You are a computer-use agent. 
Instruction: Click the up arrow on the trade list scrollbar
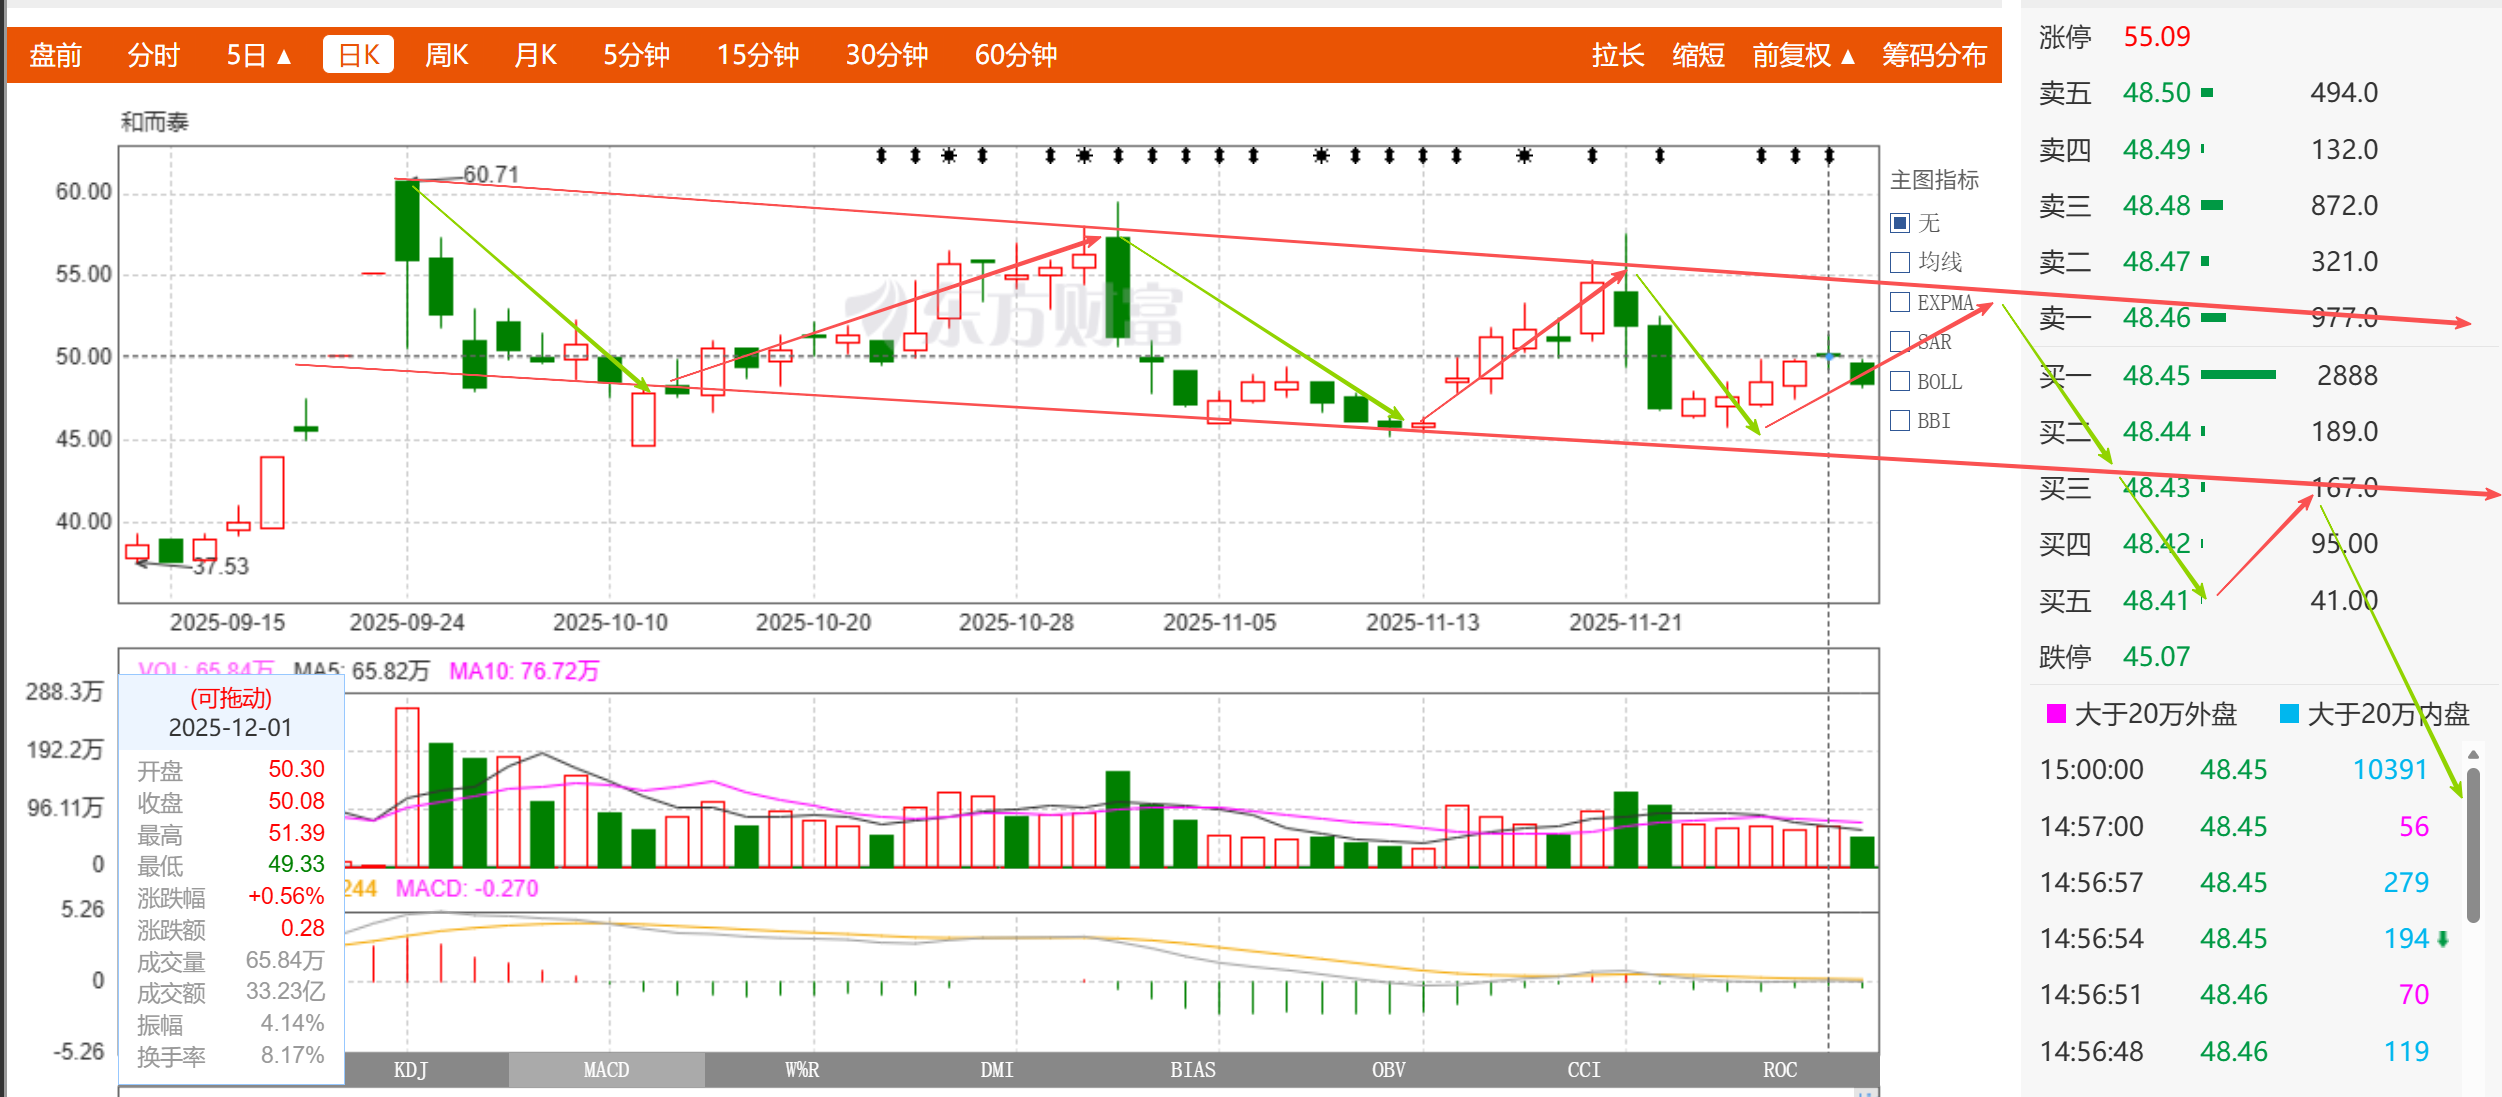[2473, 755]
